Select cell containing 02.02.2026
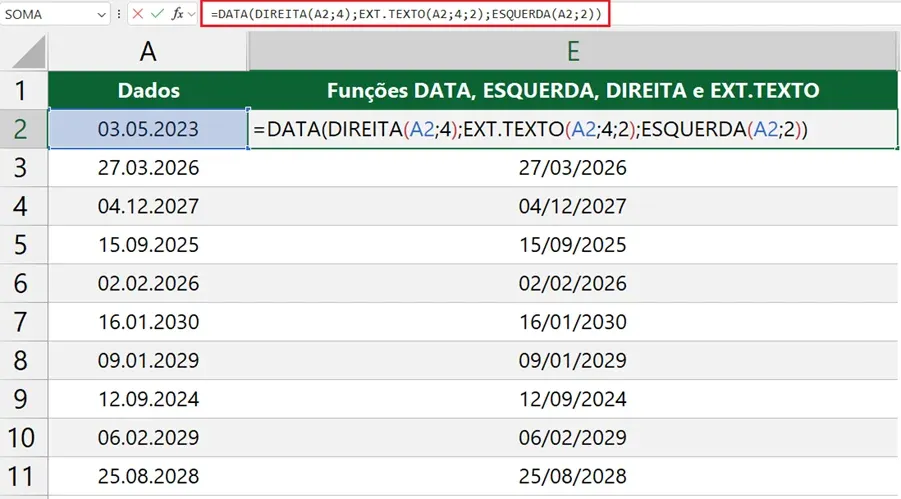The width and height of the screenshot is (901, 499). click(148, 283)
